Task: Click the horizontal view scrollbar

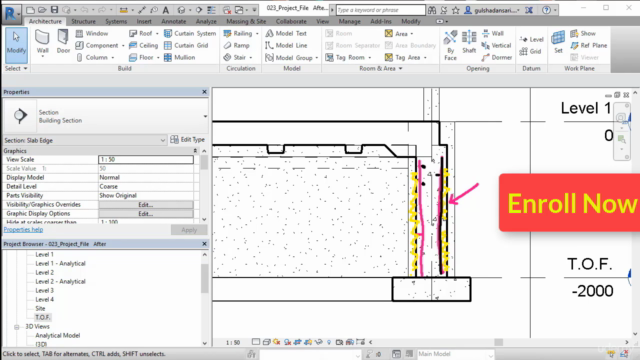Action: [x=499, y=342]
